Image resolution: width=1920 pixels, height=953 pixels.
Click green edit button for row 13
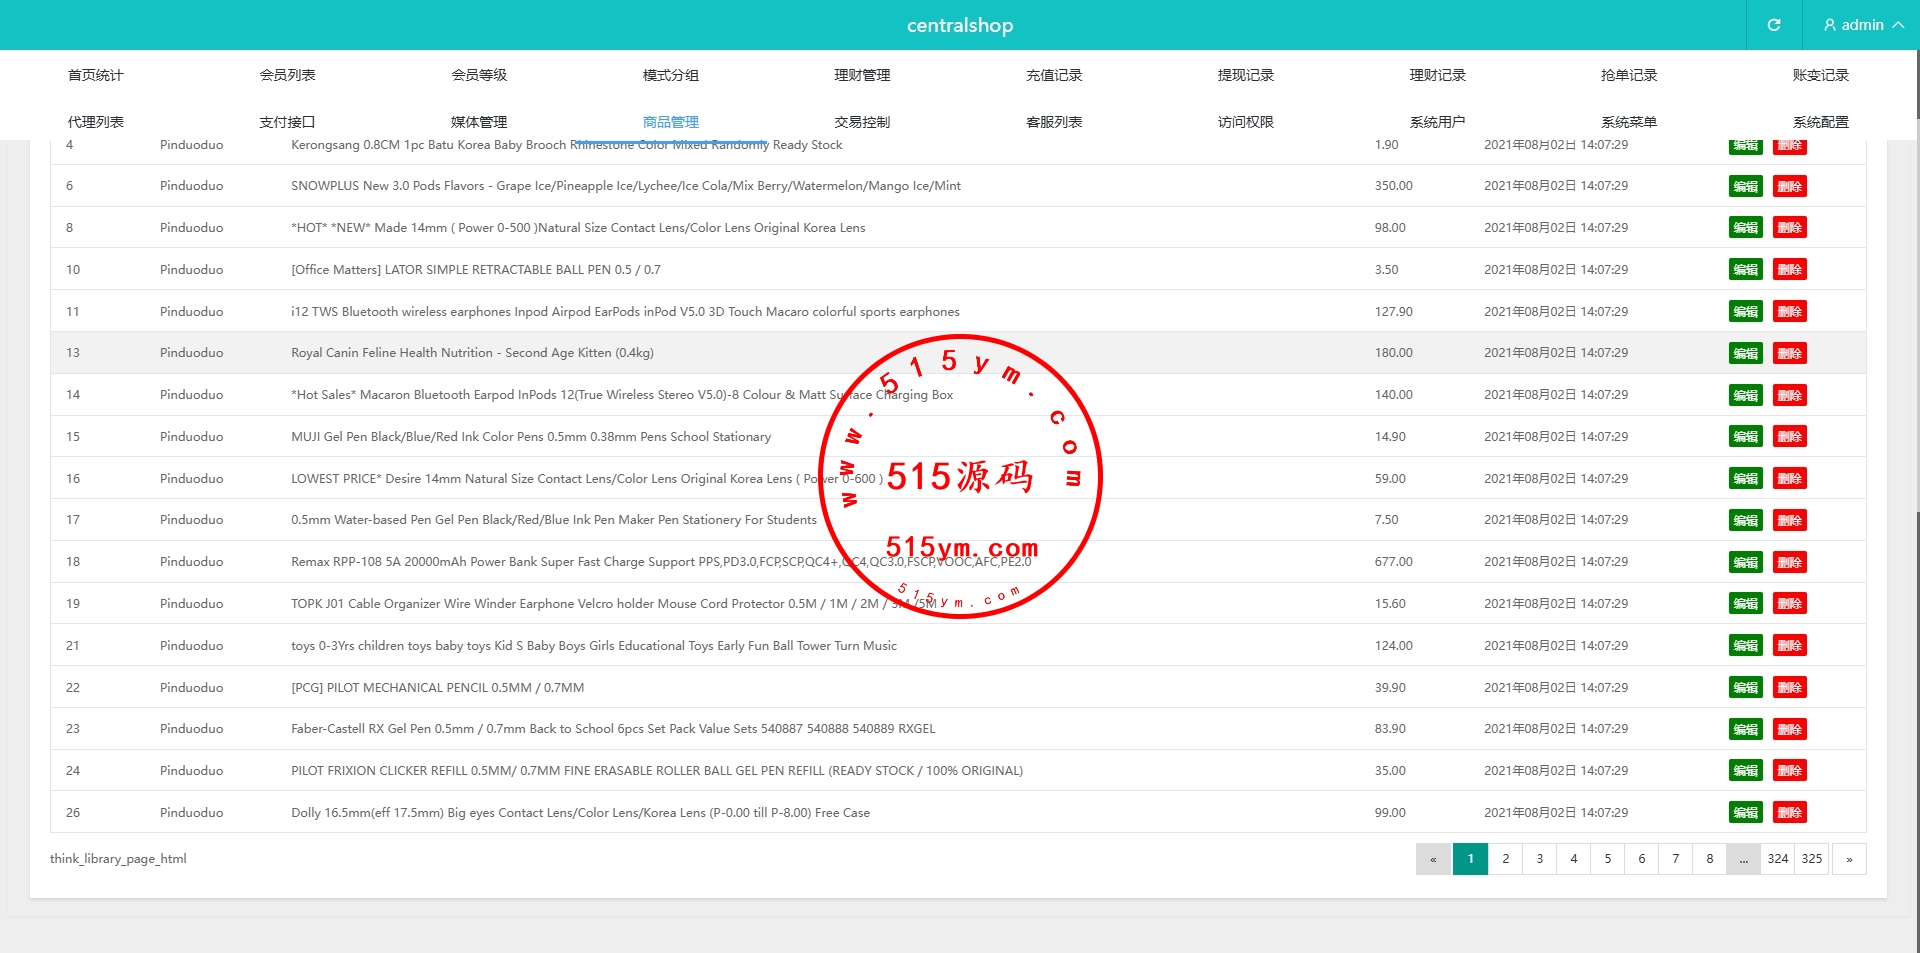(1745, 353)
